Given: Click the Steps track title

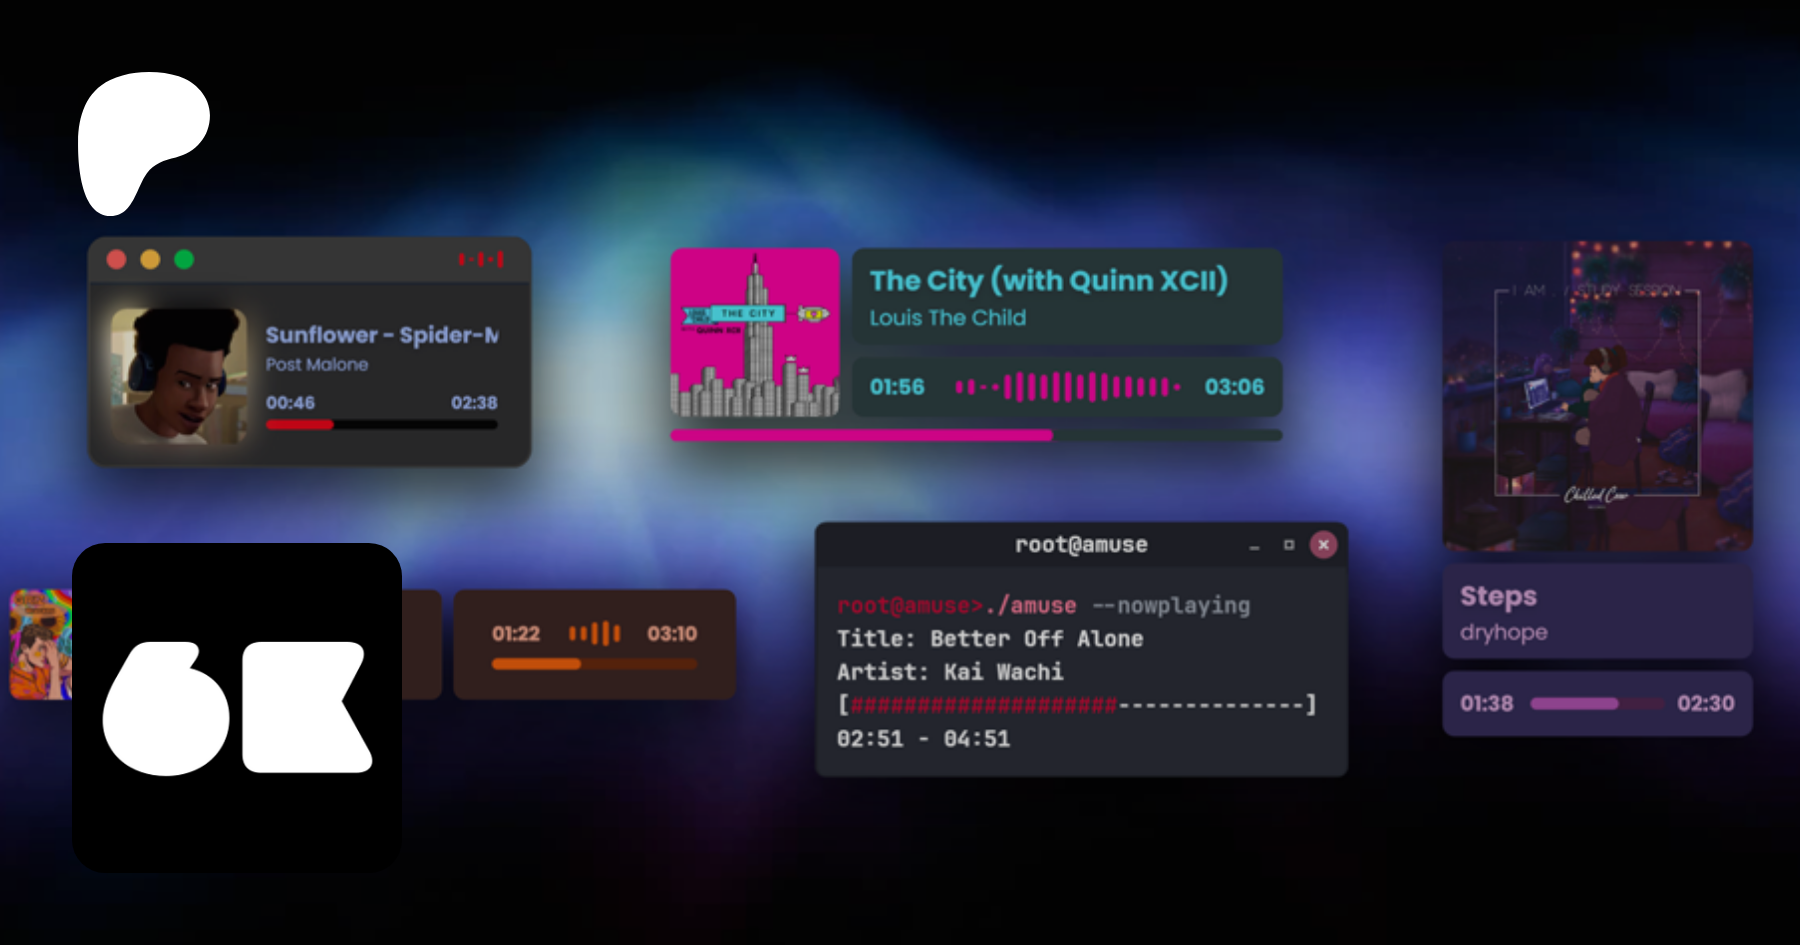Looking at the screenshot, I should pos(1498,596).
